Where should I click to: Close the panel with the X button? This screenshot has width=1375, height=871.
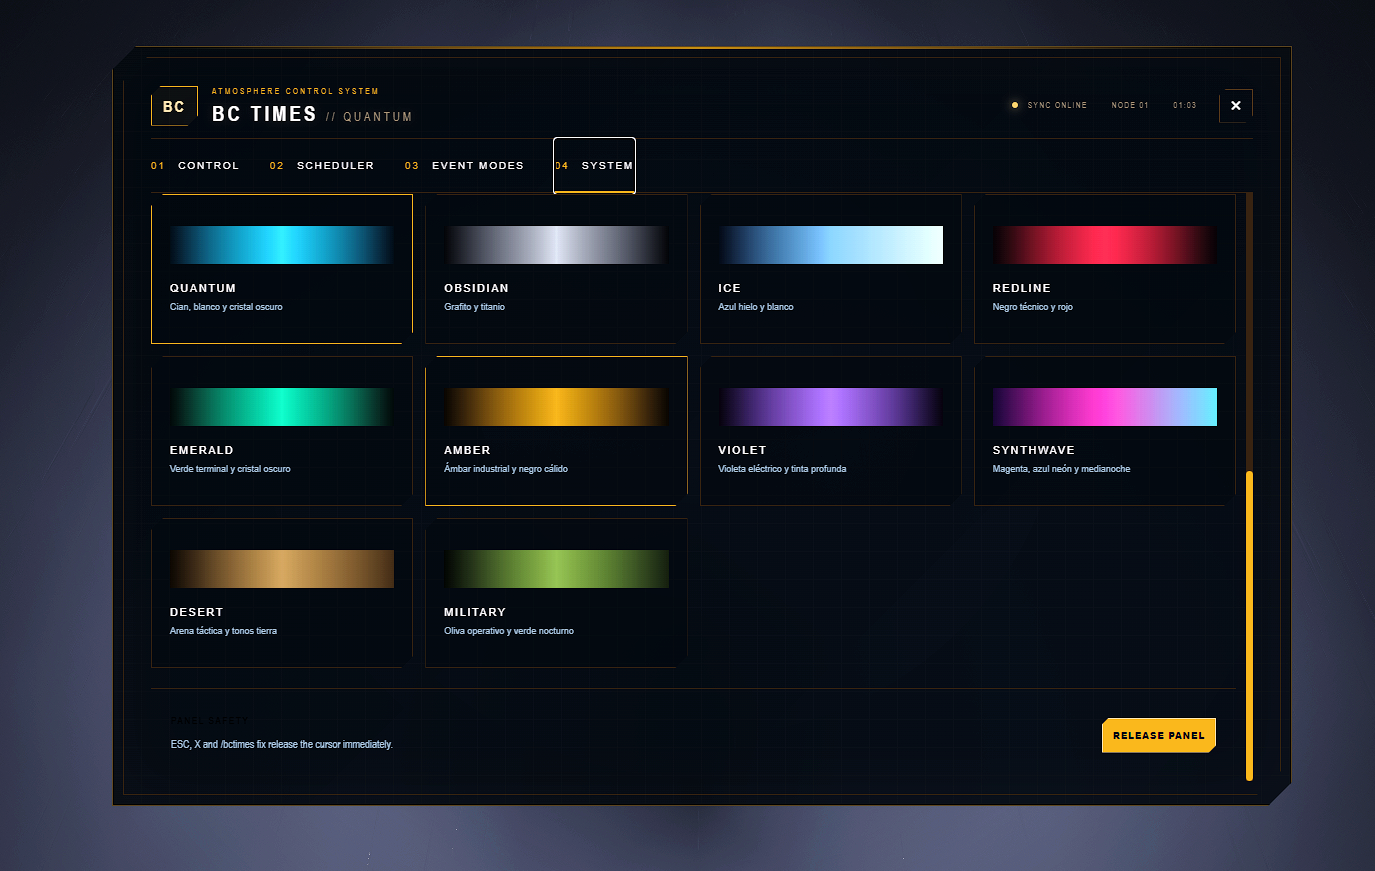pyautogui.click(x=1236, y=106)
